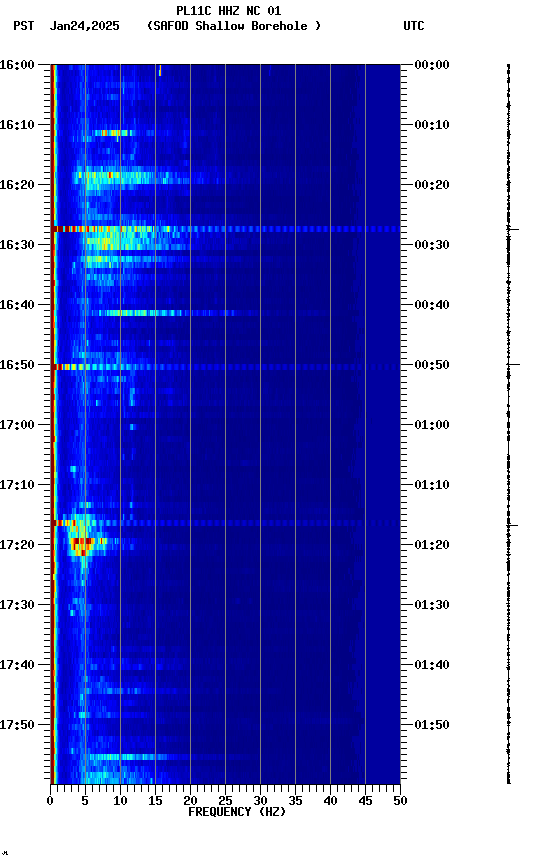This screenshot has height=864, width=552.
Task: Click the 17:30 PST time label
Action: [x=17, y=605]
